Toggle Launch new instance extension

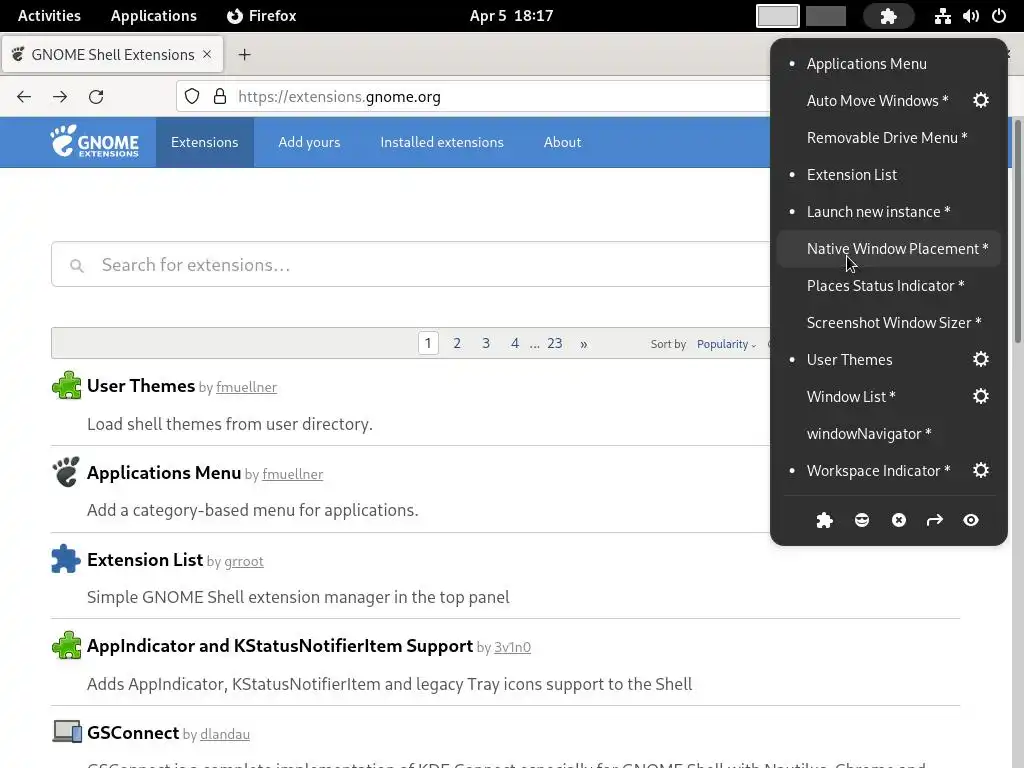pyautogui.click(x=889, y=212)
